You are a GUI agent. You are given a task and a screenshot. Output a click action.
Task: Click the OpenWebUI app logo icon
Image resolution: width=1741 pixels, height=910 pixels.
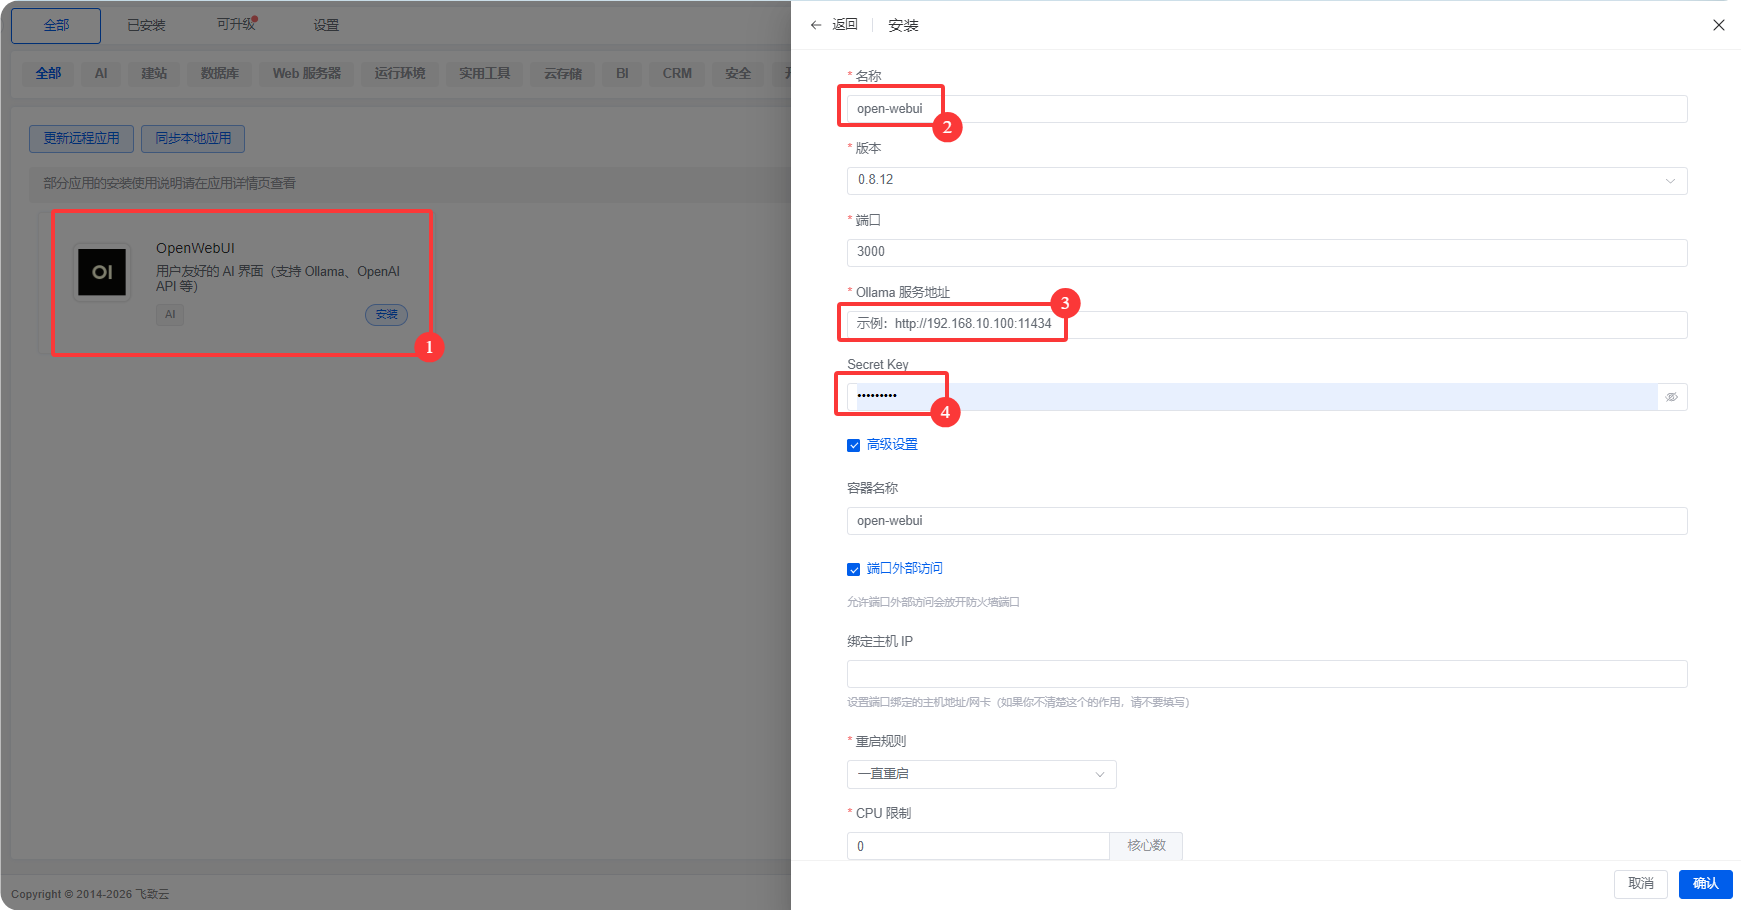pyautogui.click(x=102, y=272)
